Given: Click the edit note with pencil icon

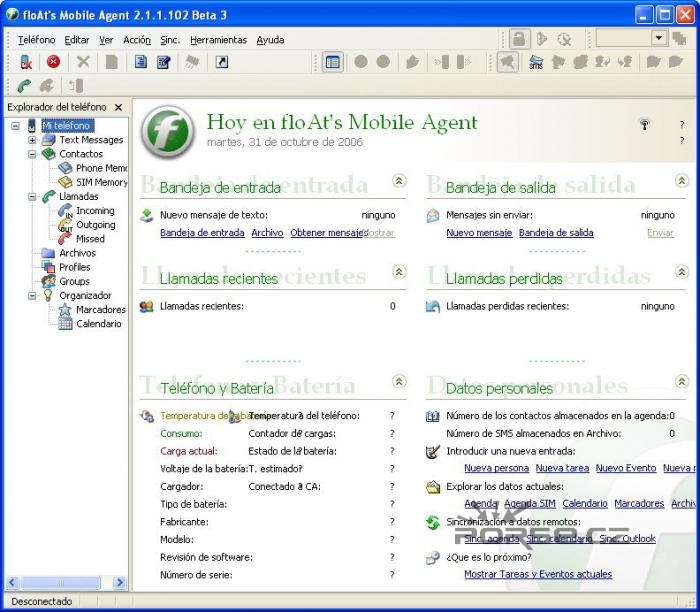Looking at the screenshot, I should [x=164, y=62].
